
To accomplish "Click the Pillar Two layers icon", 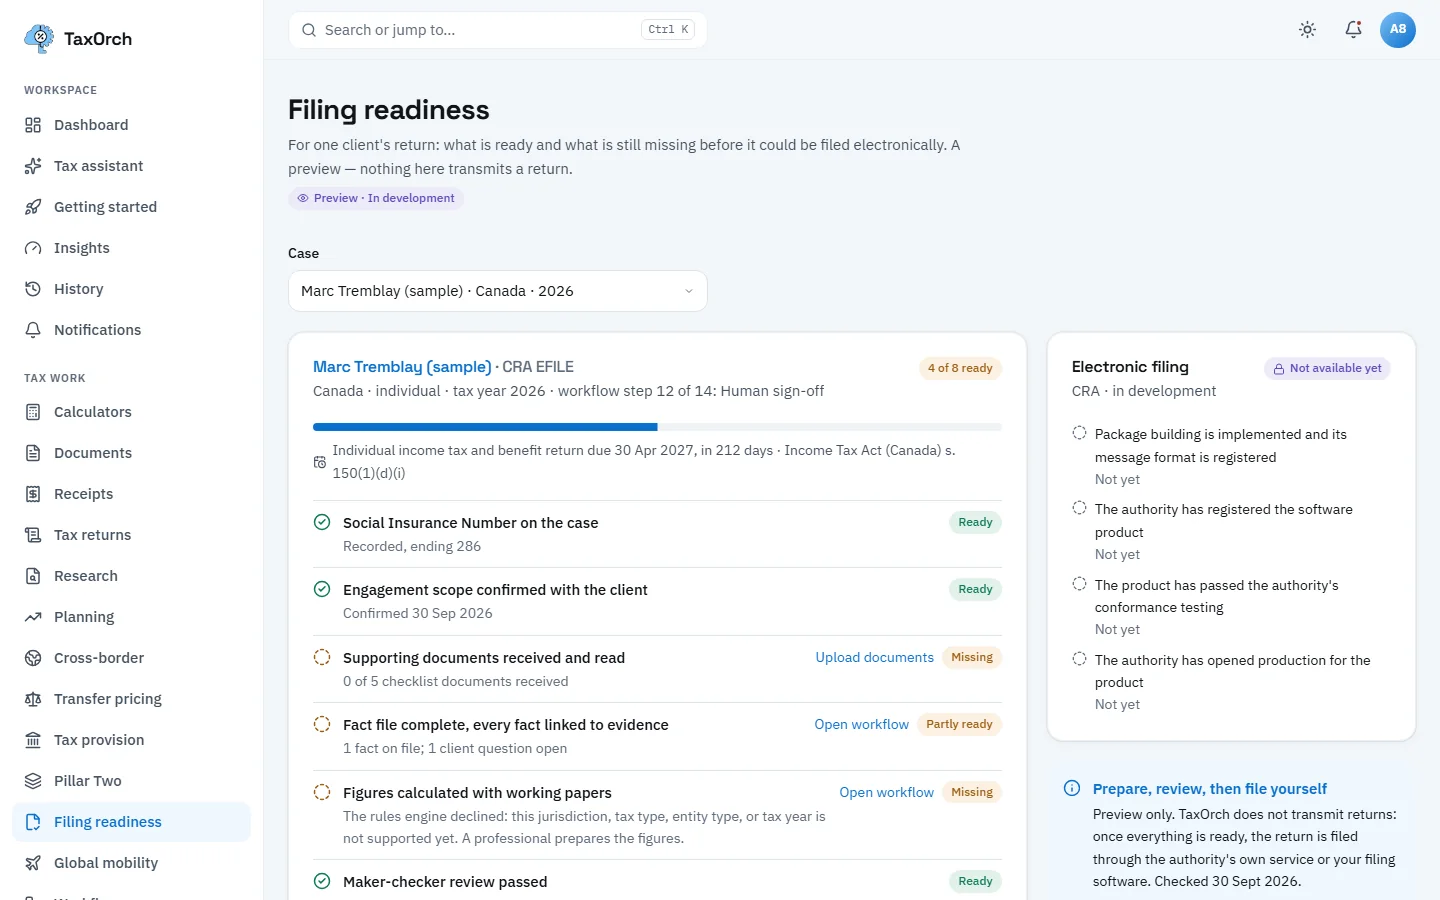I will [33, 781].
